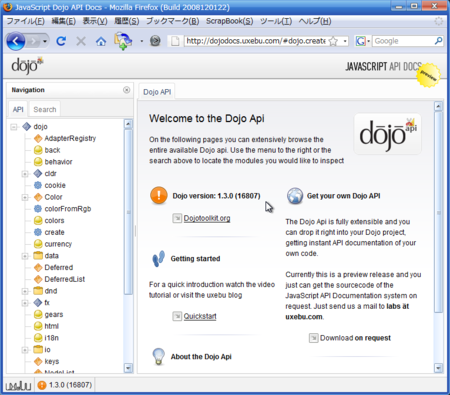This screenshot has width=450, height=395.
Task: Click the uxebu logo in status bar
Action: tap(18, 386)
